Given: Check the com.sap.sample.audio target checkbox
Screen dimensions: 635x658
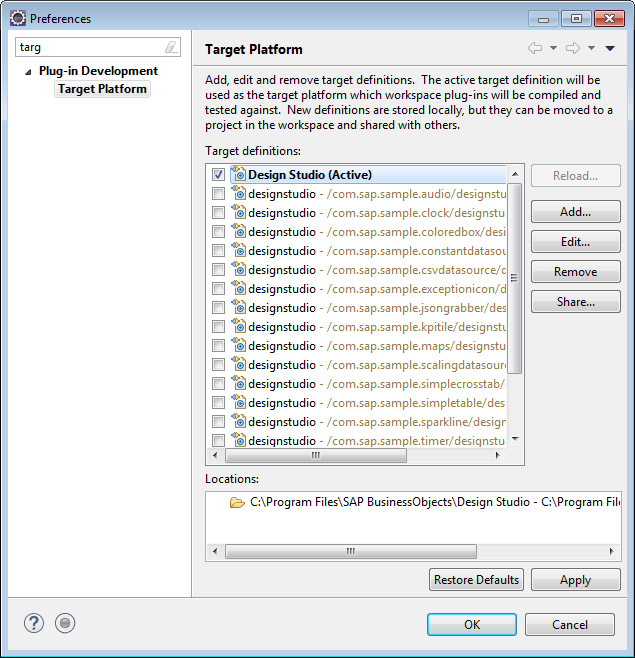Looking at the screenshot, I should (x=218, y=193).
